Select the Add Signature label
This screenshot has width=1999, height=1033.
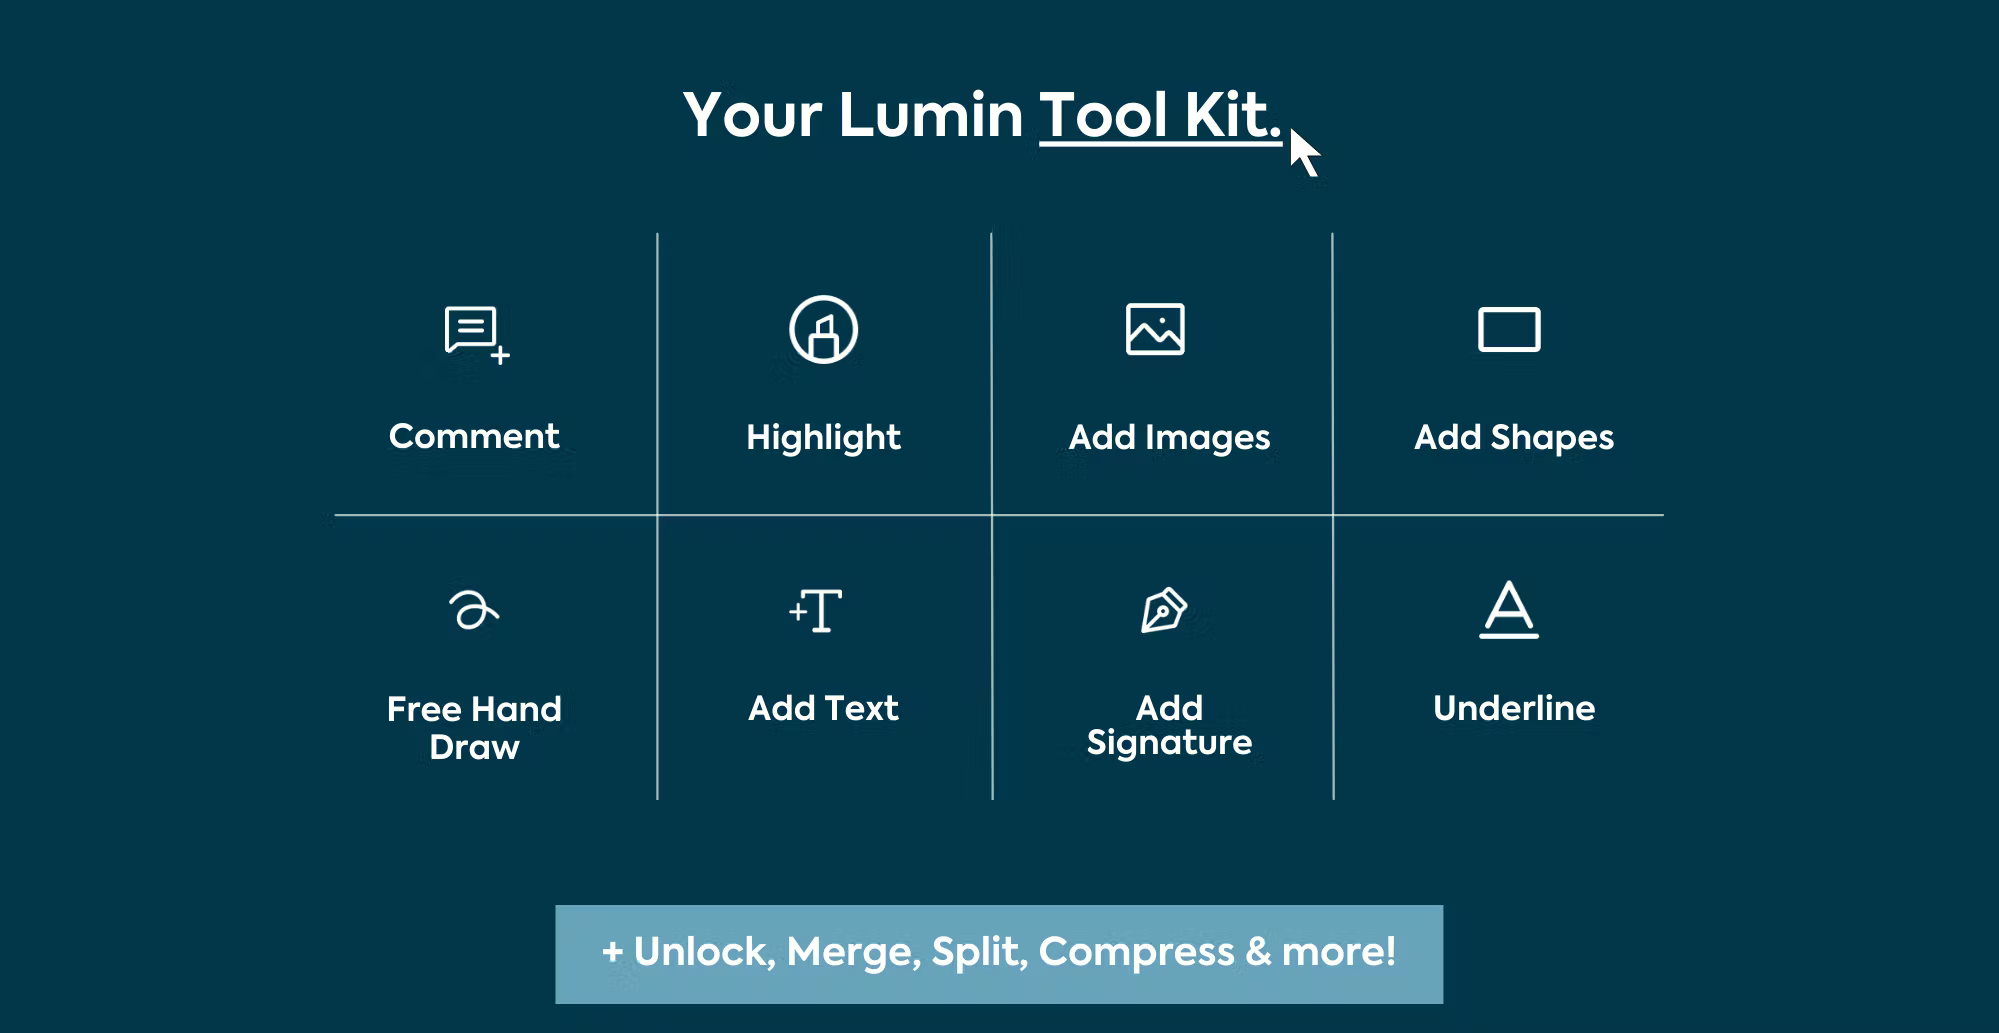[1169, 725]
